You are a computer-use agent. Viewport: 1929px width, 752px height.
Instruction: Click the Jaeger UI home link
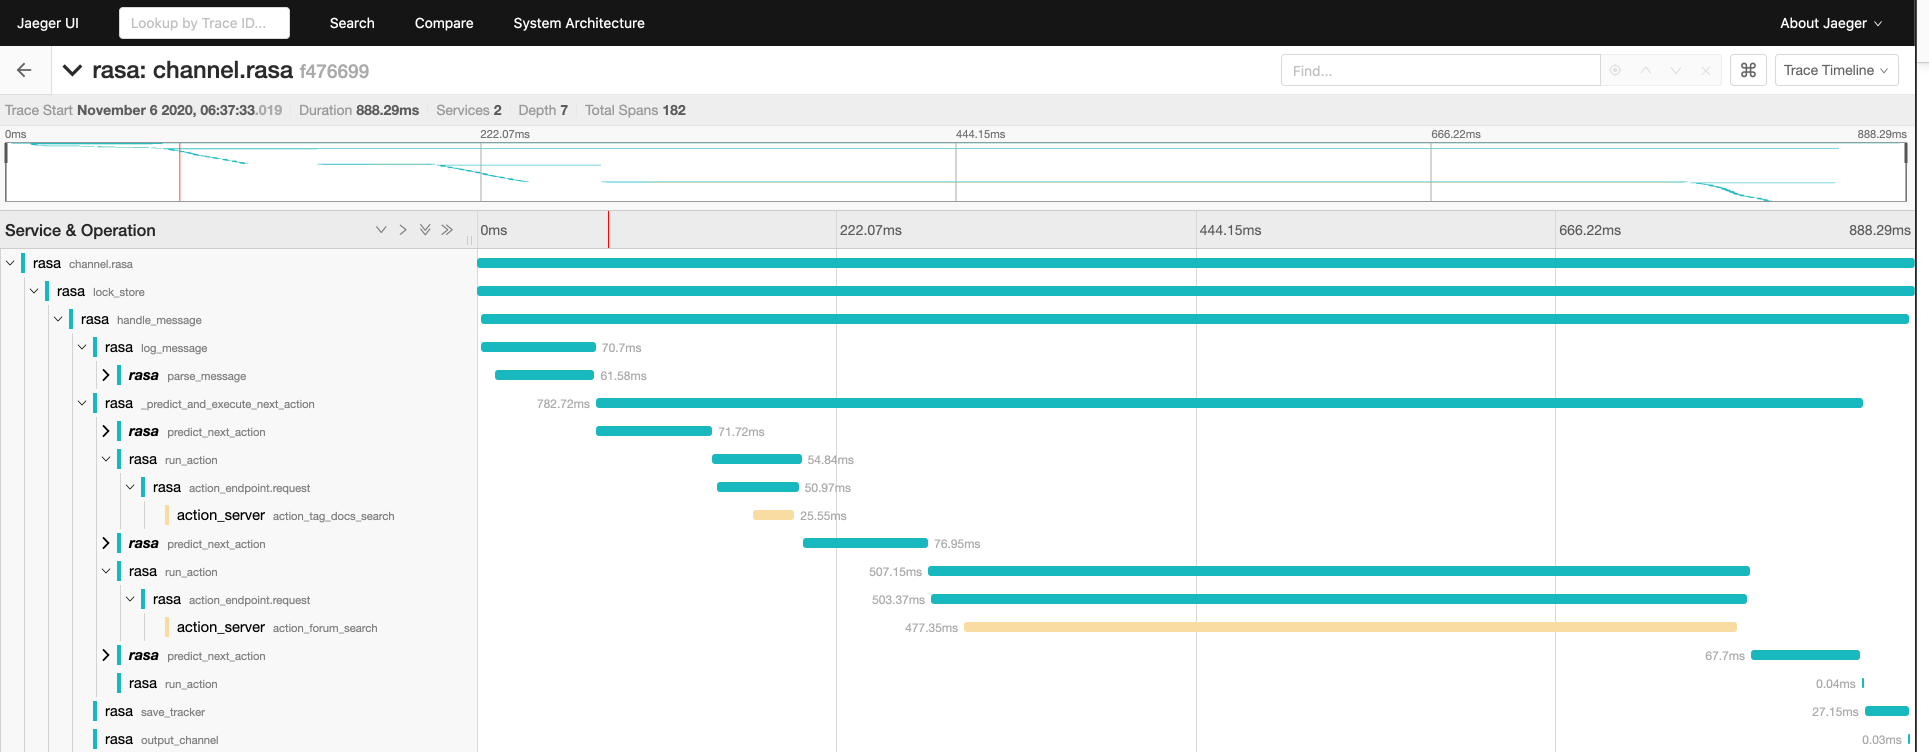click(x=48, y=23)
